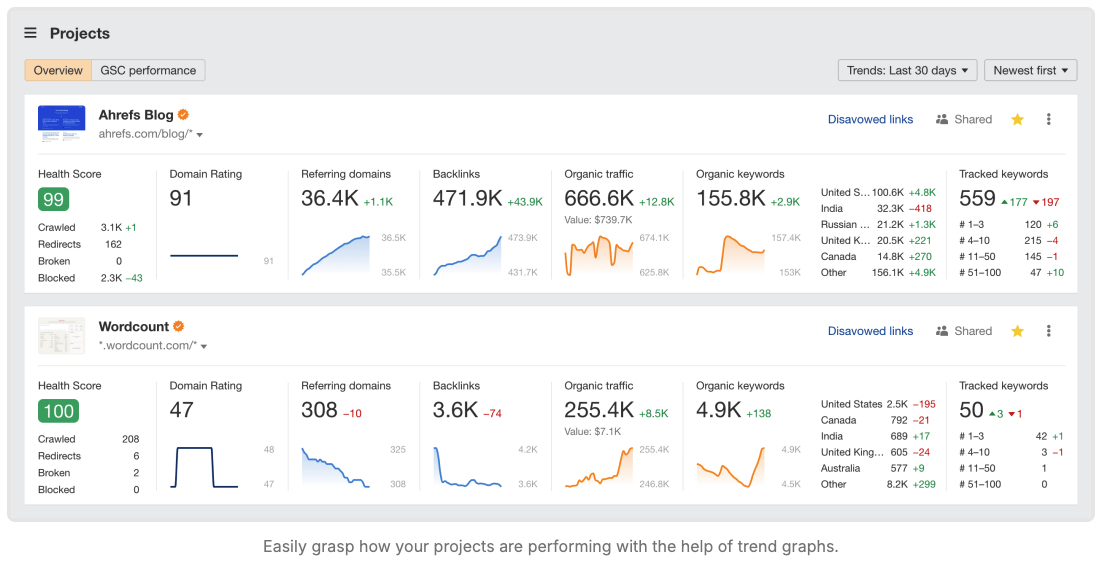
Task: Click the Wordcount Referring domains value 308
Action: (x=319, y=410)
